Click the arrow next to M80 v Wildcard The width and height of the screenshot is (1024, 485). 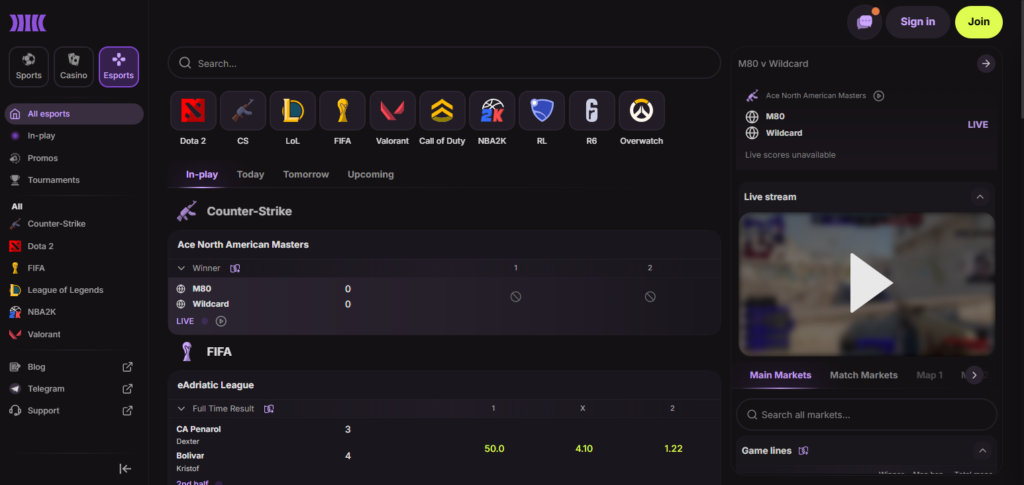point(986,63)
